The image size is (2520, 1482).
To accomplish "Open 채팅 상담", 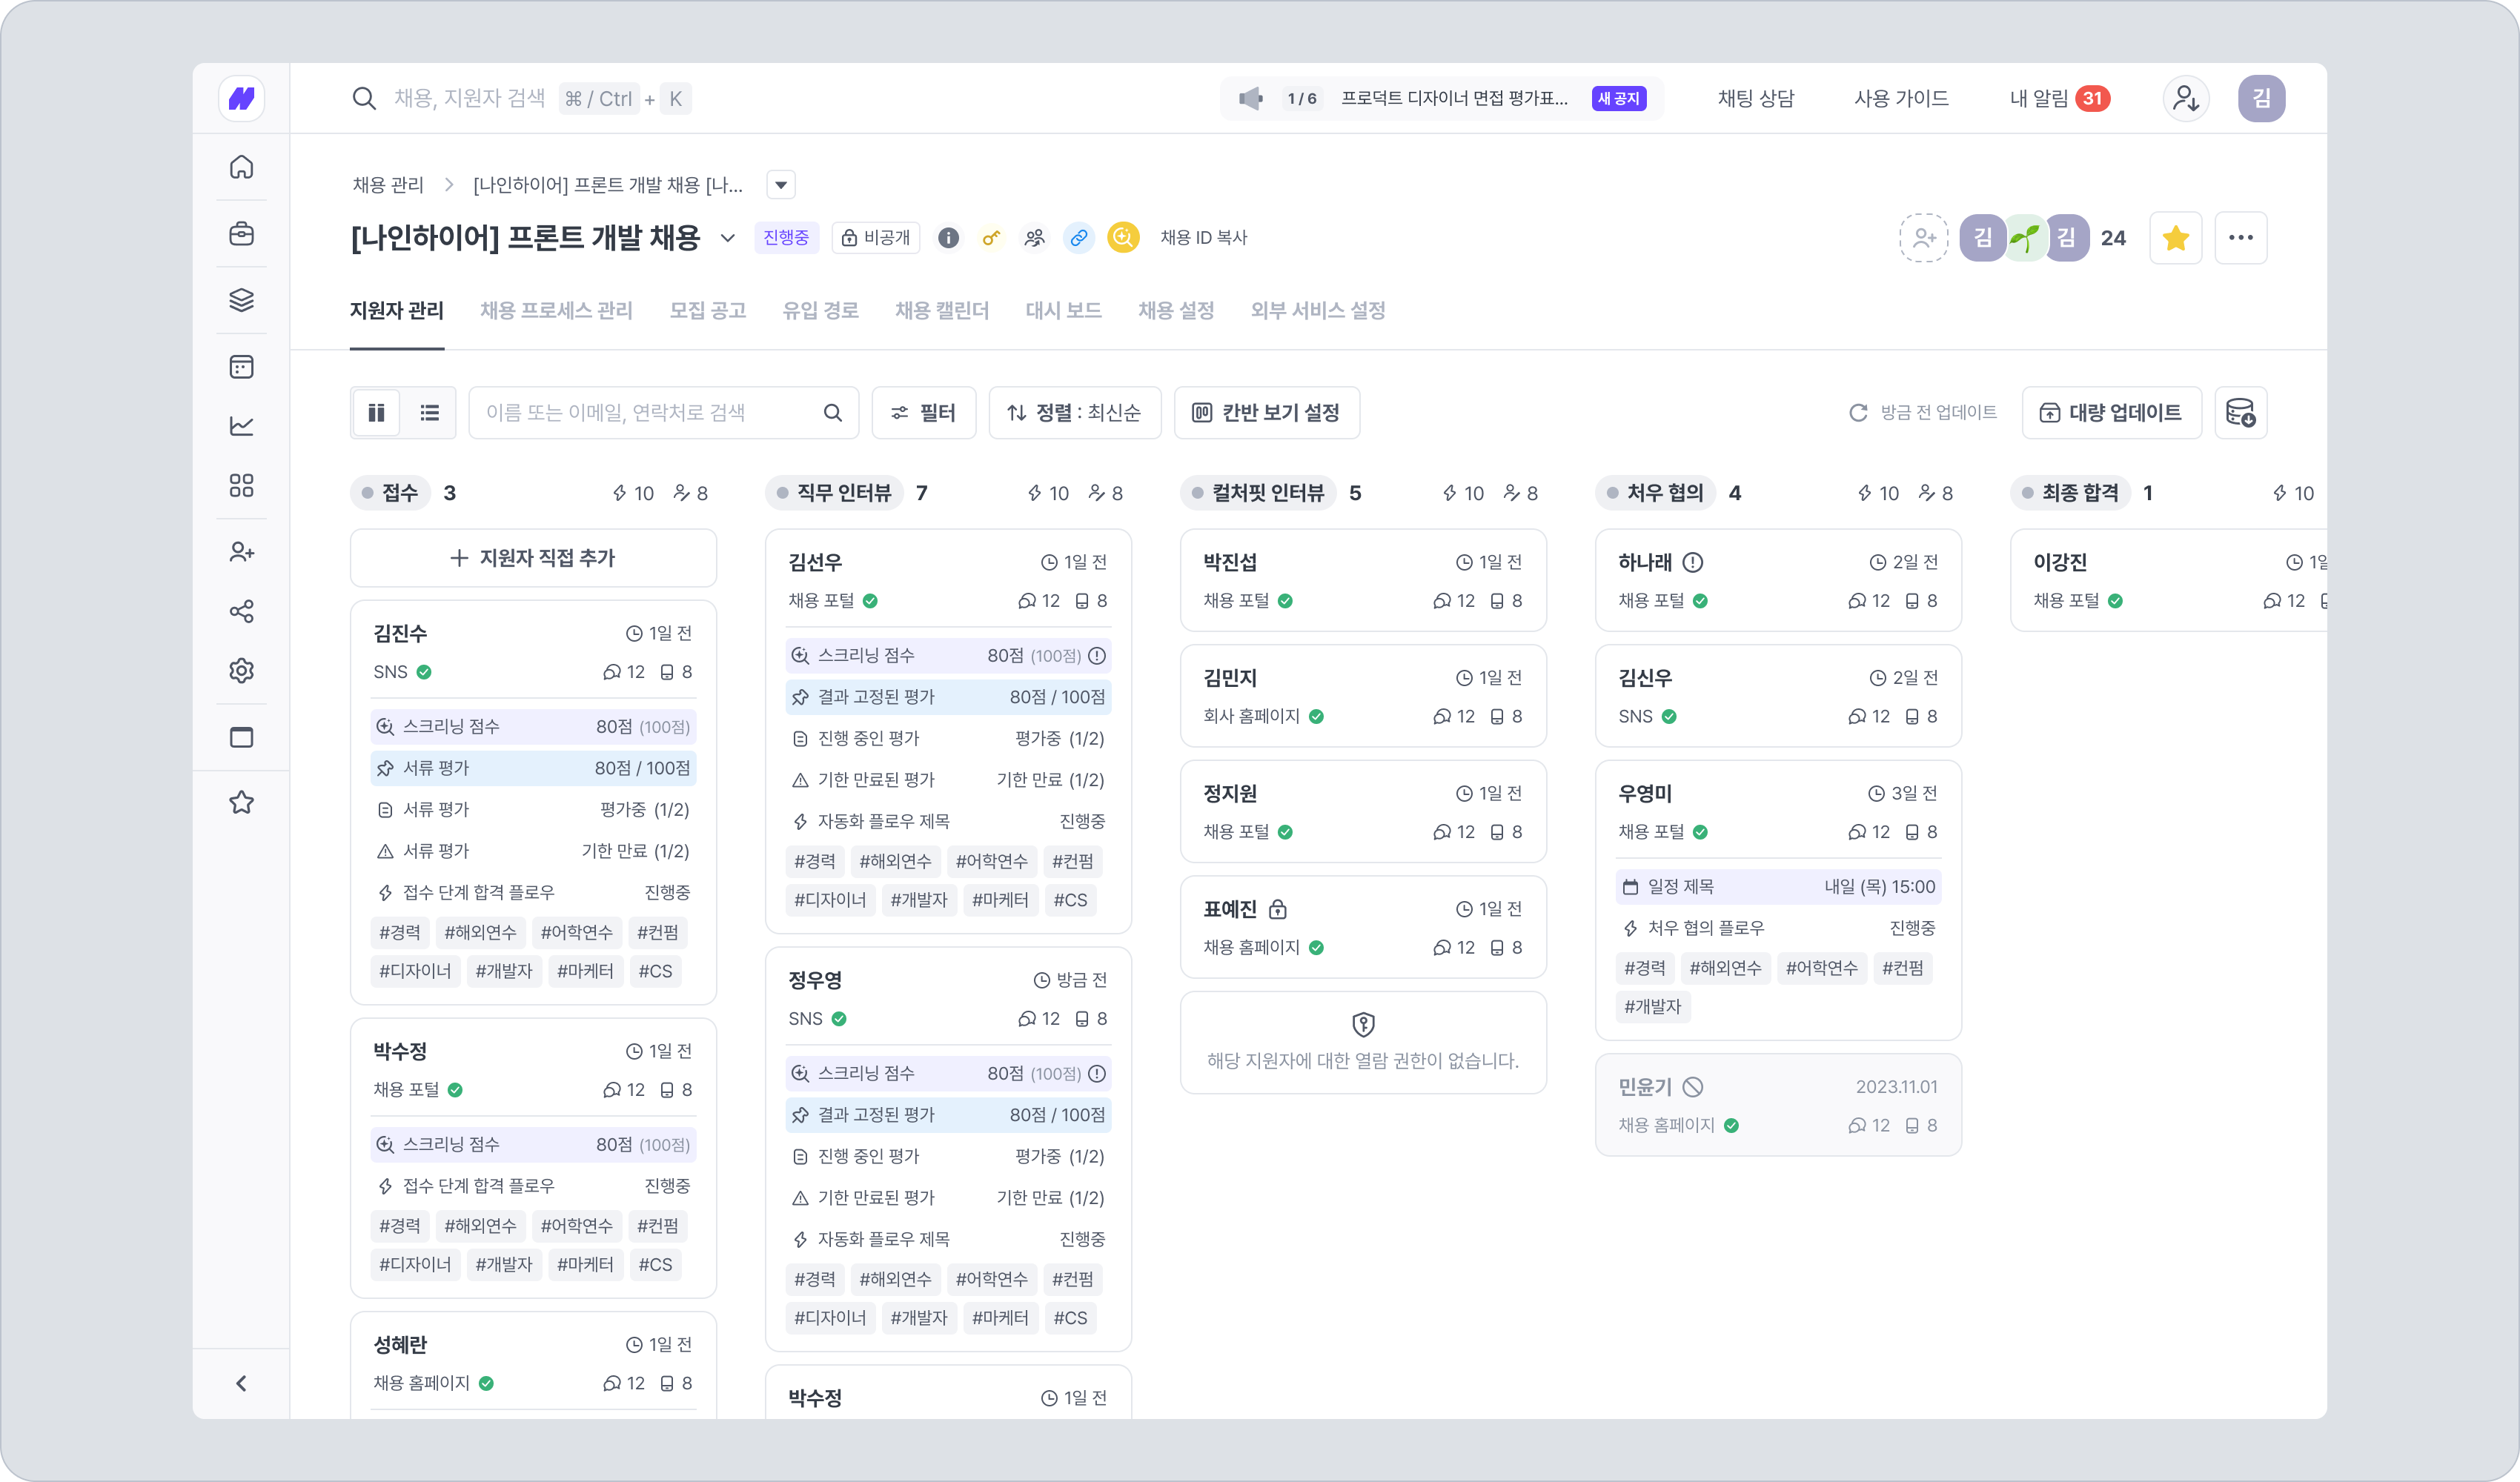I will (x=1756, y=98).
